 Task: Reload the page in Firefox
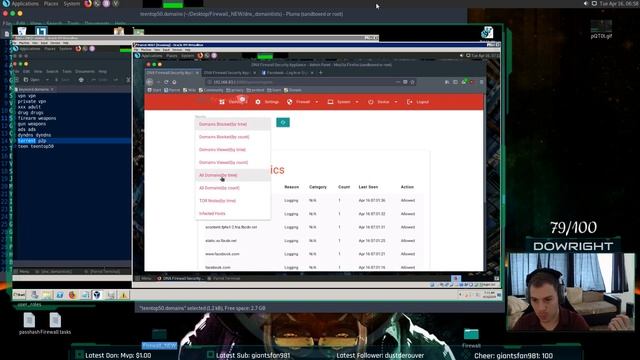tap(166, 82)
